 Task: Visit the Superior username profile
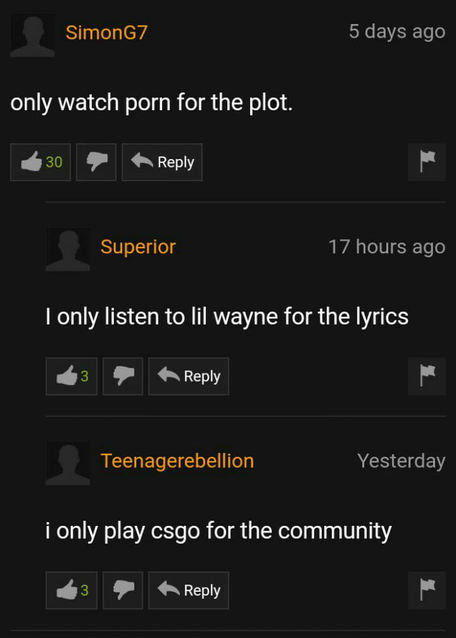click(138, 247)
